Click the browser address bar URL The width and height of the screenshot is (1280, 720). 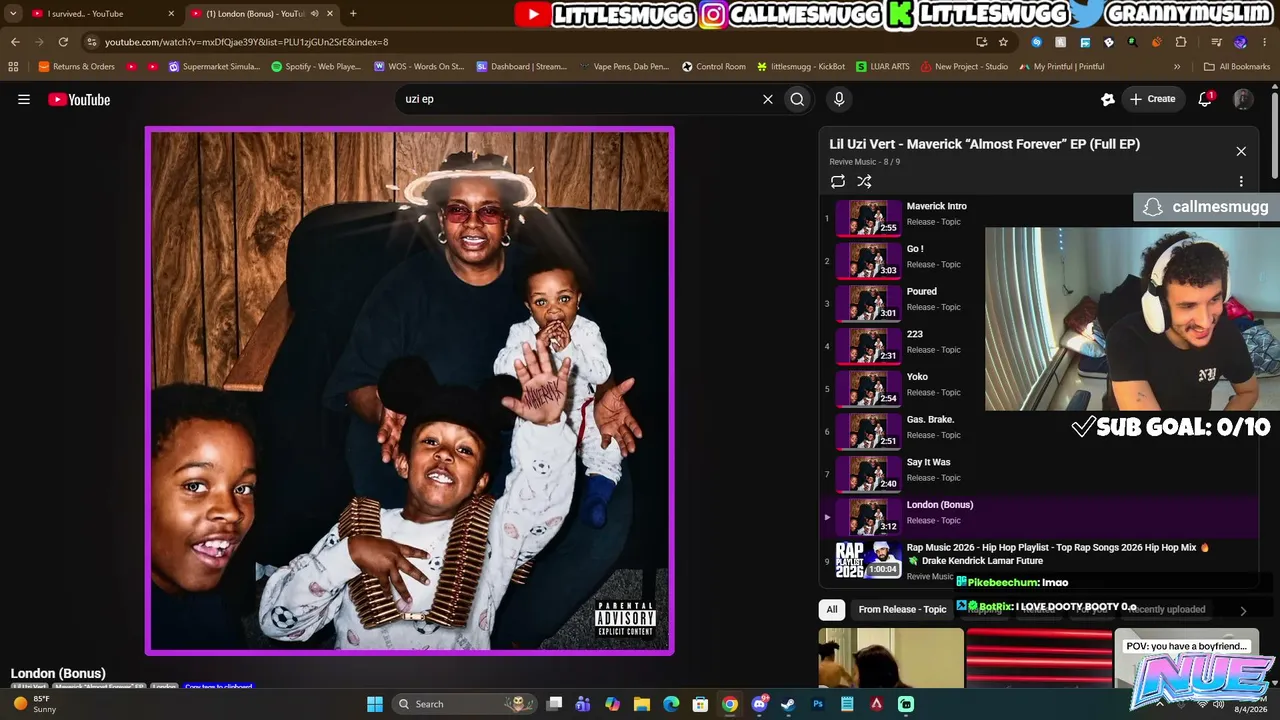pyautogui.click(x=246, y=42)
